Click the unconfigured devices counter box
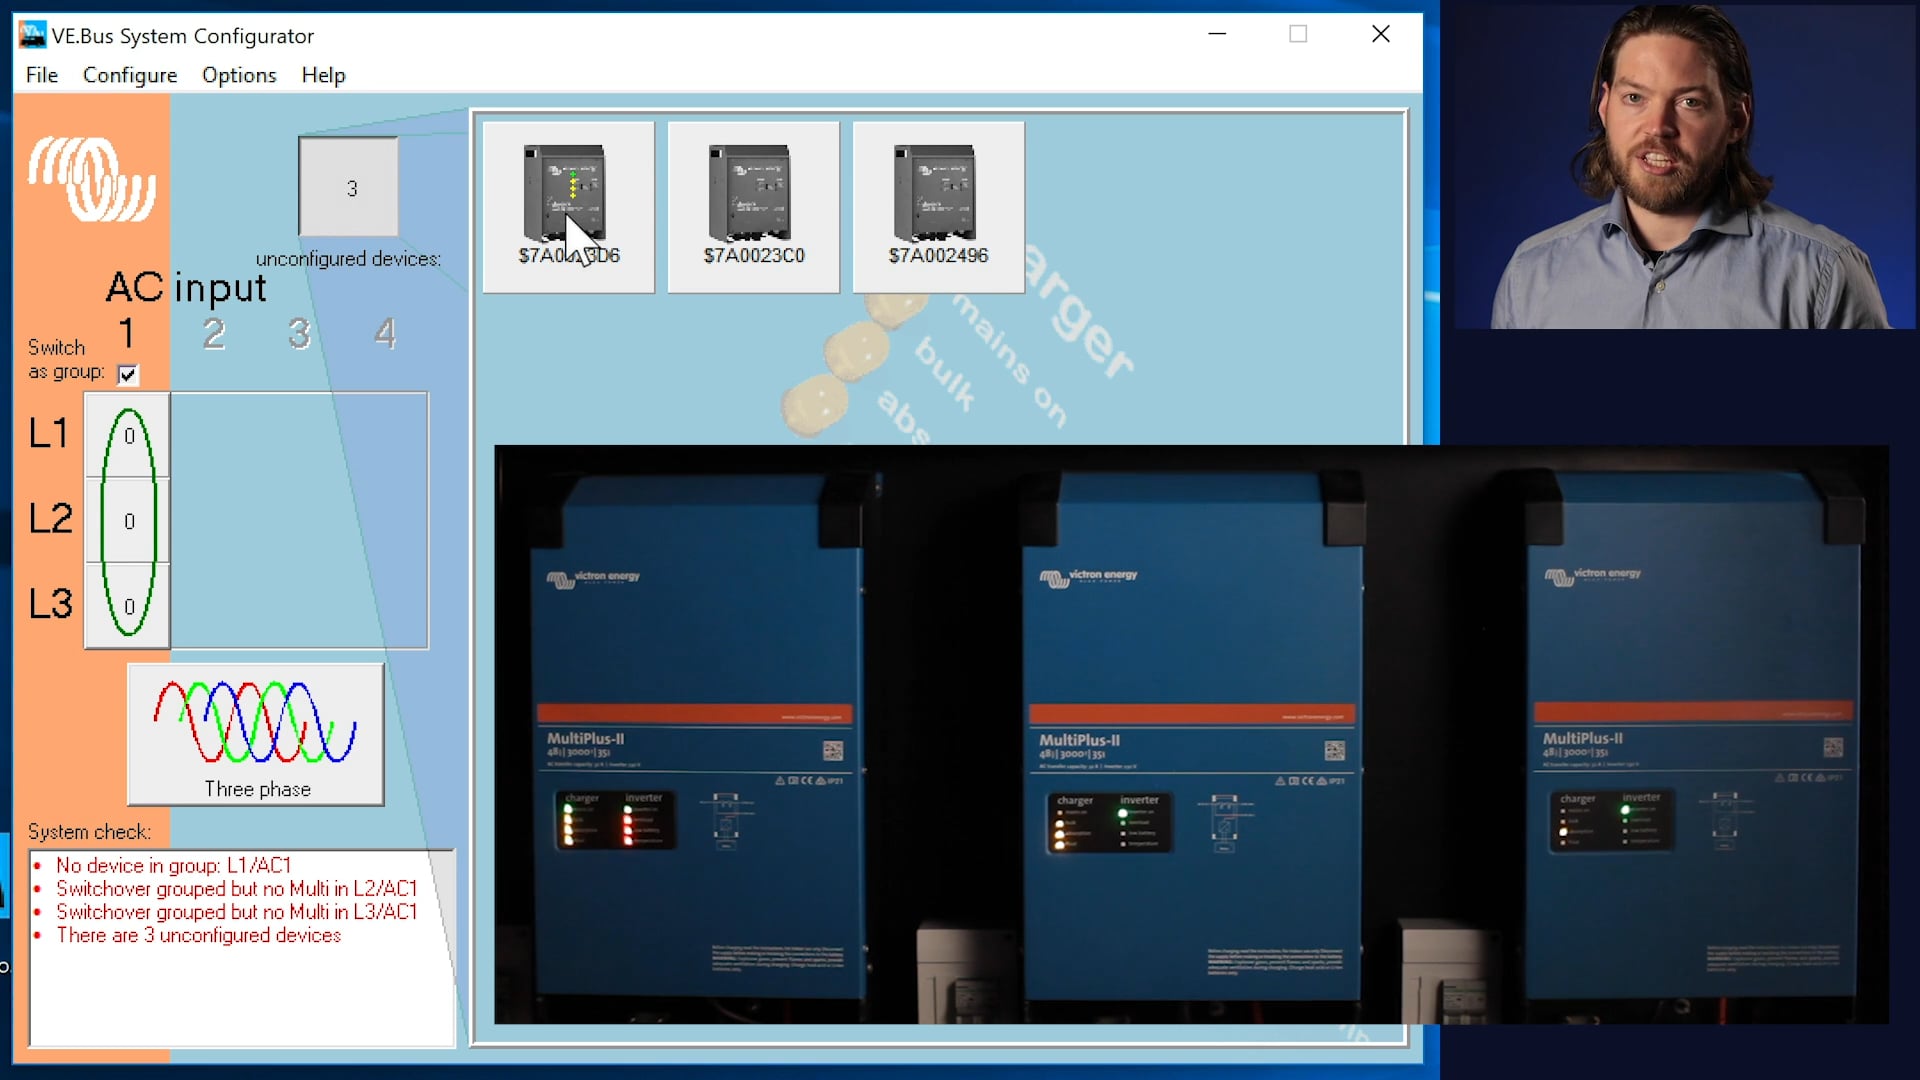This screenshot has width=1920, height=1080. [349, 188]
